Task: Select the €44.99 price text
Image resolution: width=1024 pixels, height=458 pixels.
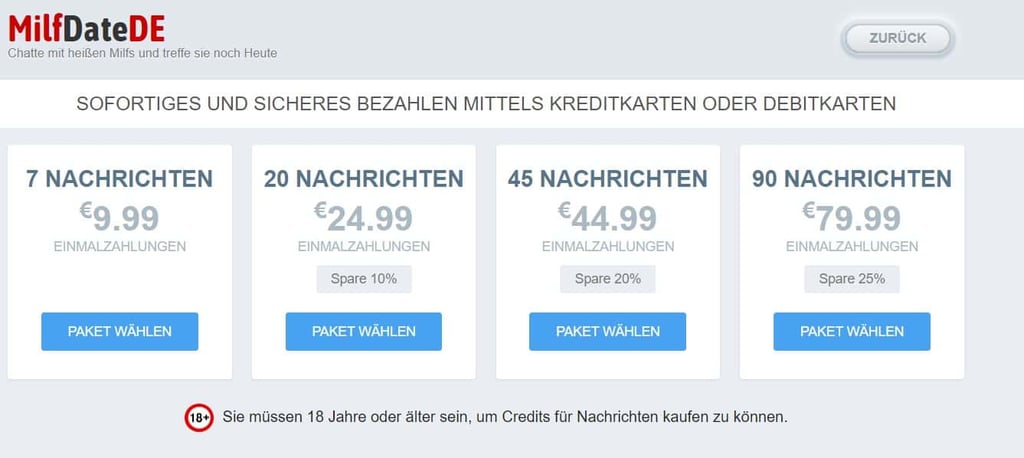Action: point(607,217)
